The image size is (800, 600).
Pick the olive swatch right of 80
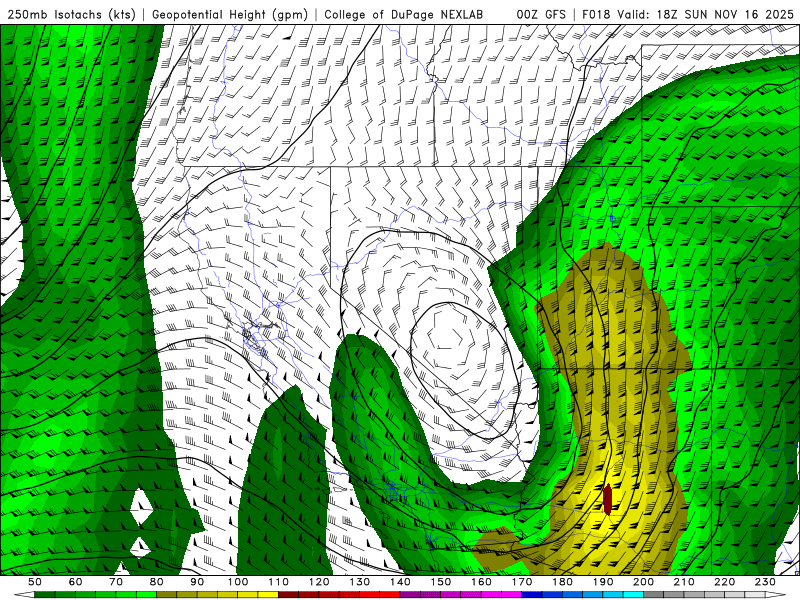coord(167,595)
